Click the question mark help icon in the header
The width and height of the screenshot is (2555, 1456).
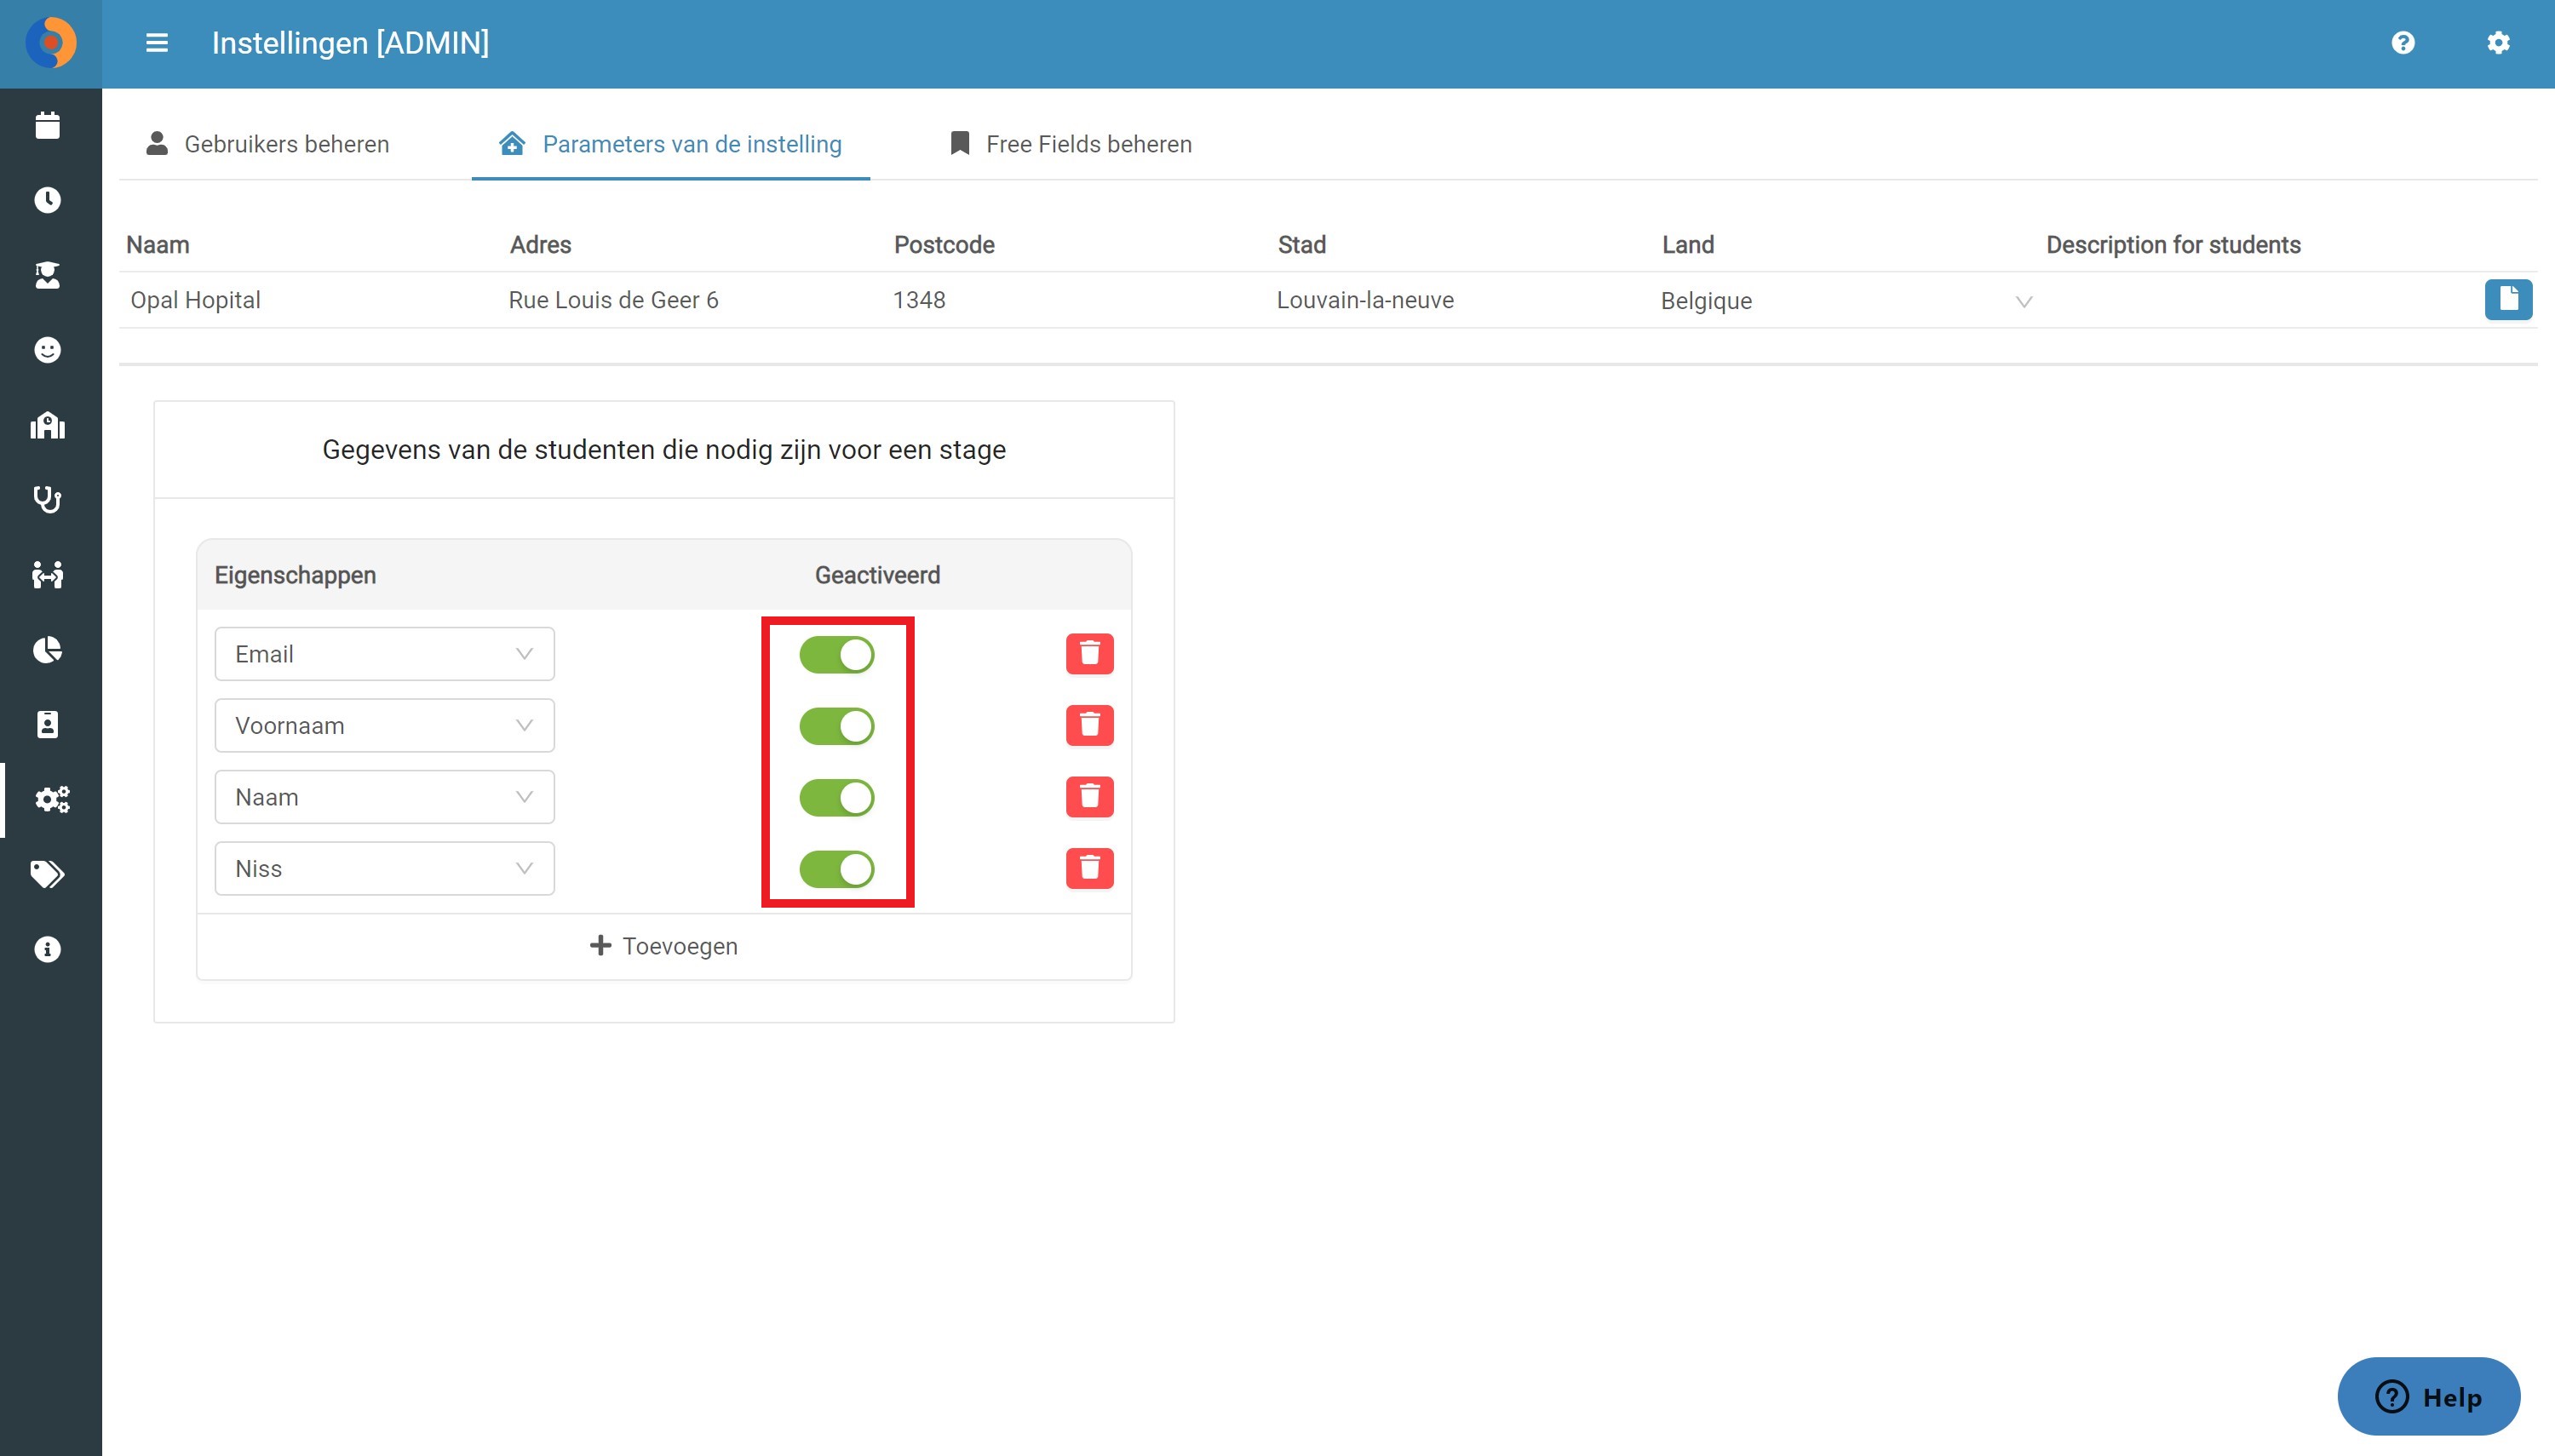2403,43
